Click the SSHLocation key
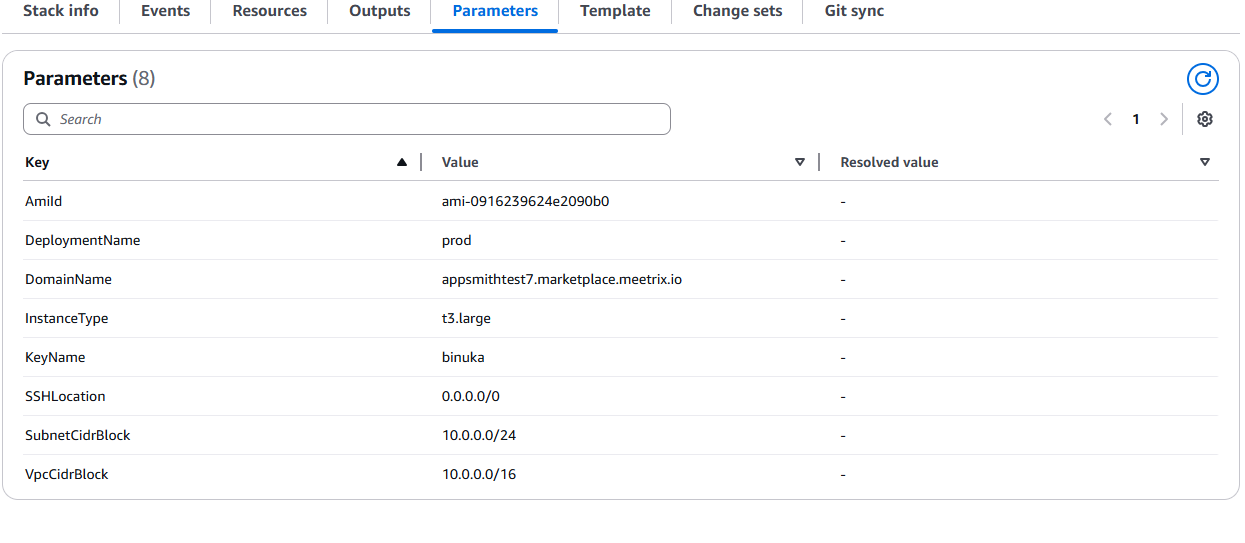Viewport: 1245px width, 543px height. coord(65,396)
